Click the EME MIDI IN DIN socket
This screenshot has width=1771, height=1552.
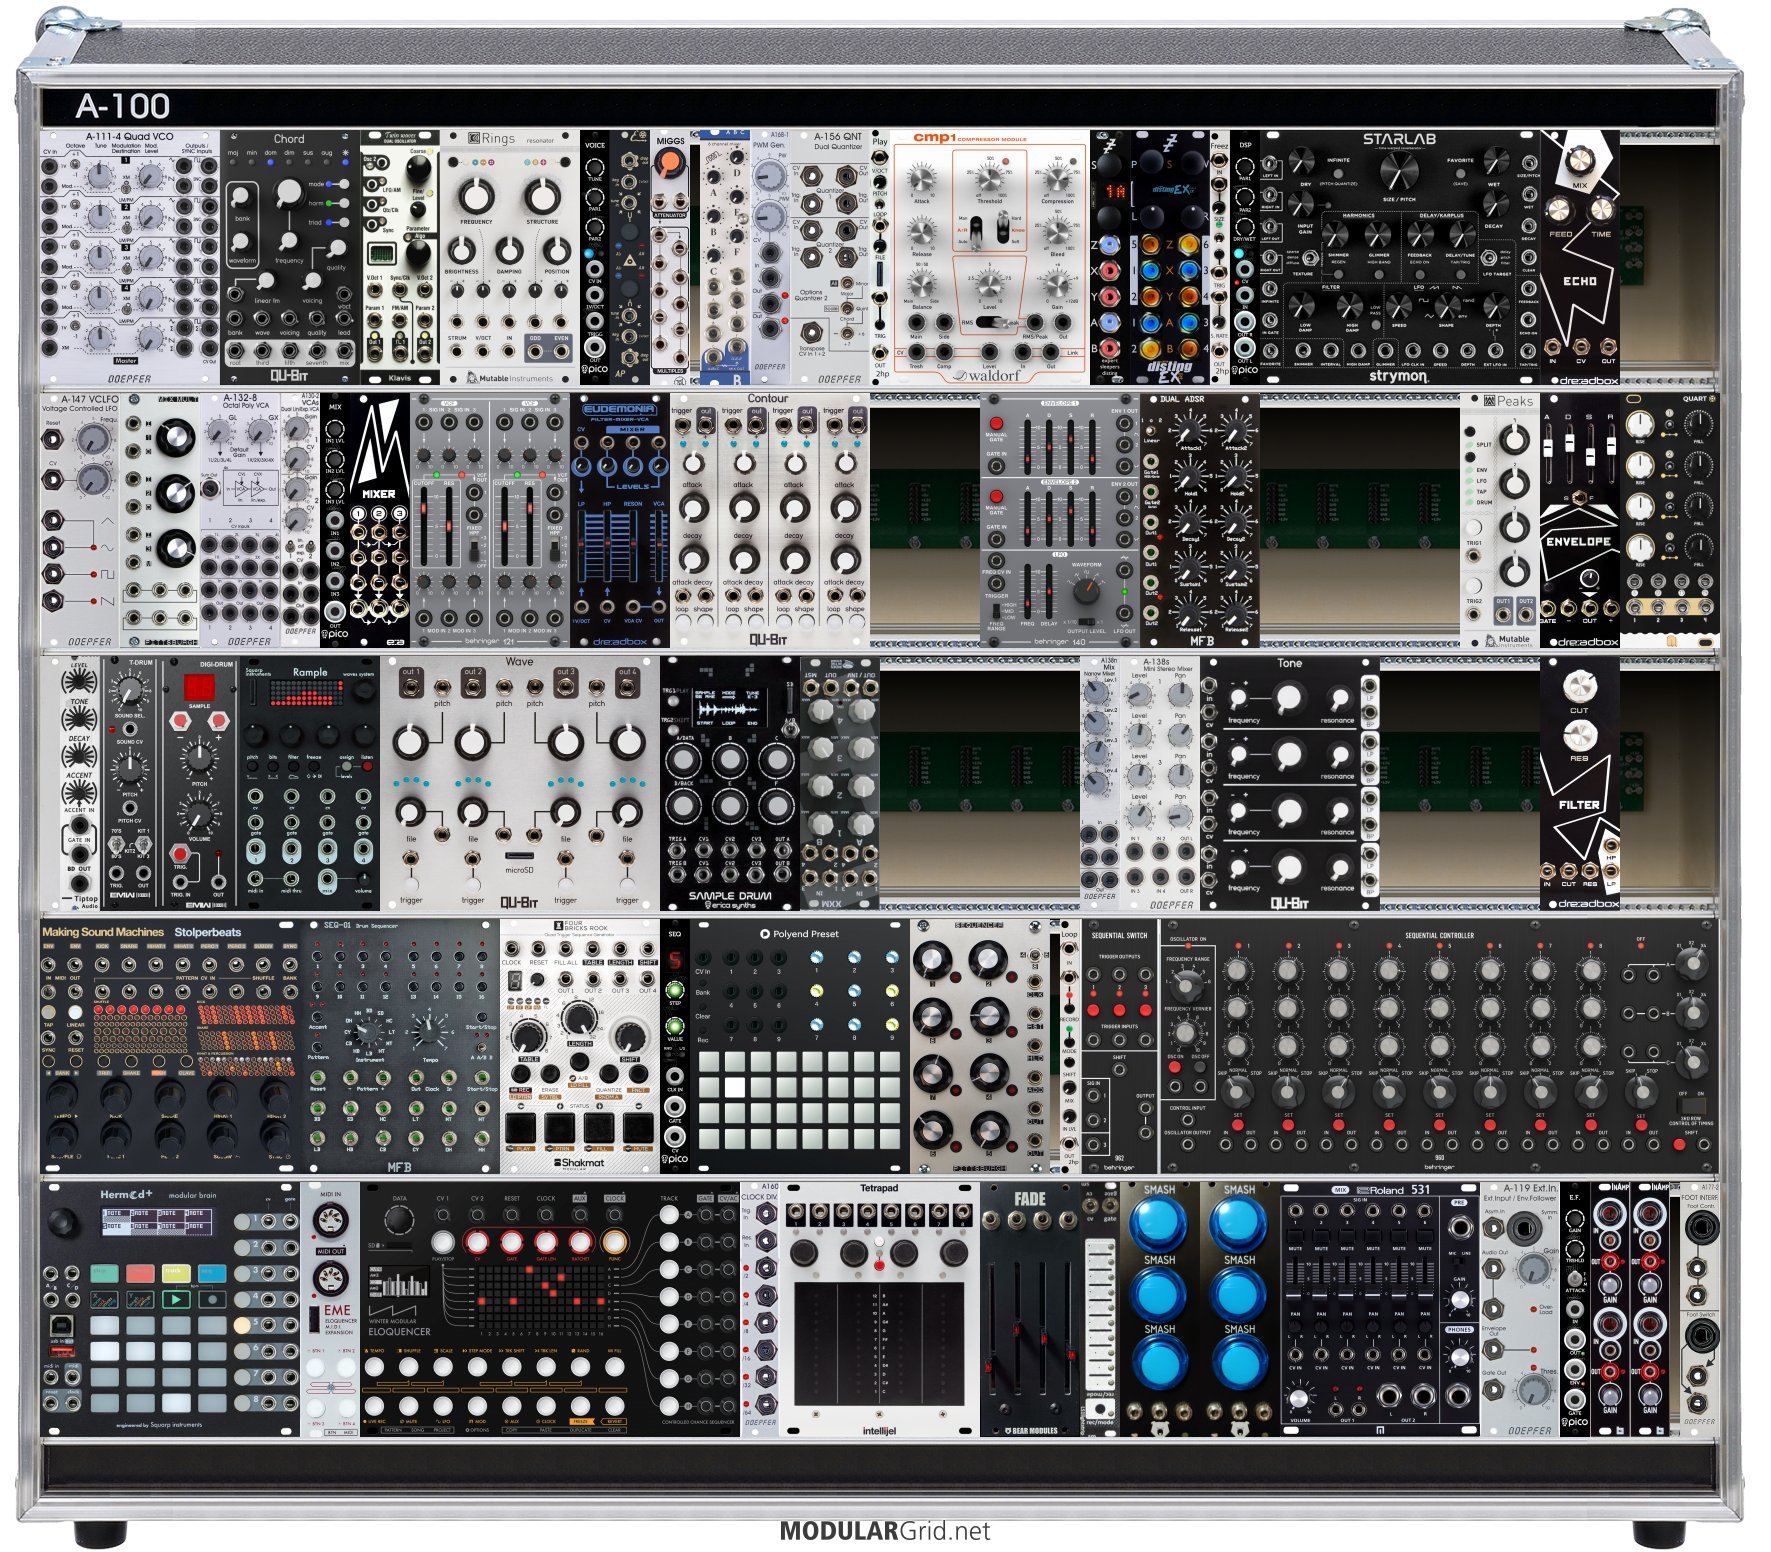point(330,1222)
